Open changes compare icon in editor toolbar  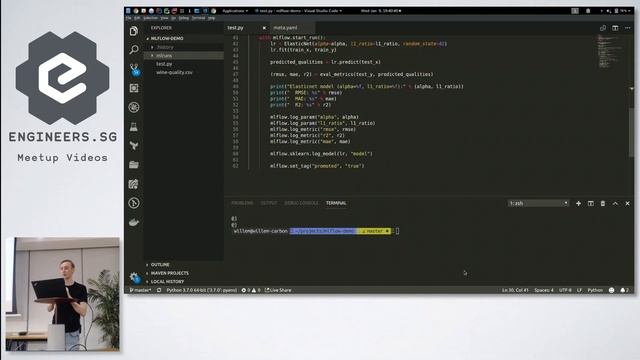pos(603,28)
